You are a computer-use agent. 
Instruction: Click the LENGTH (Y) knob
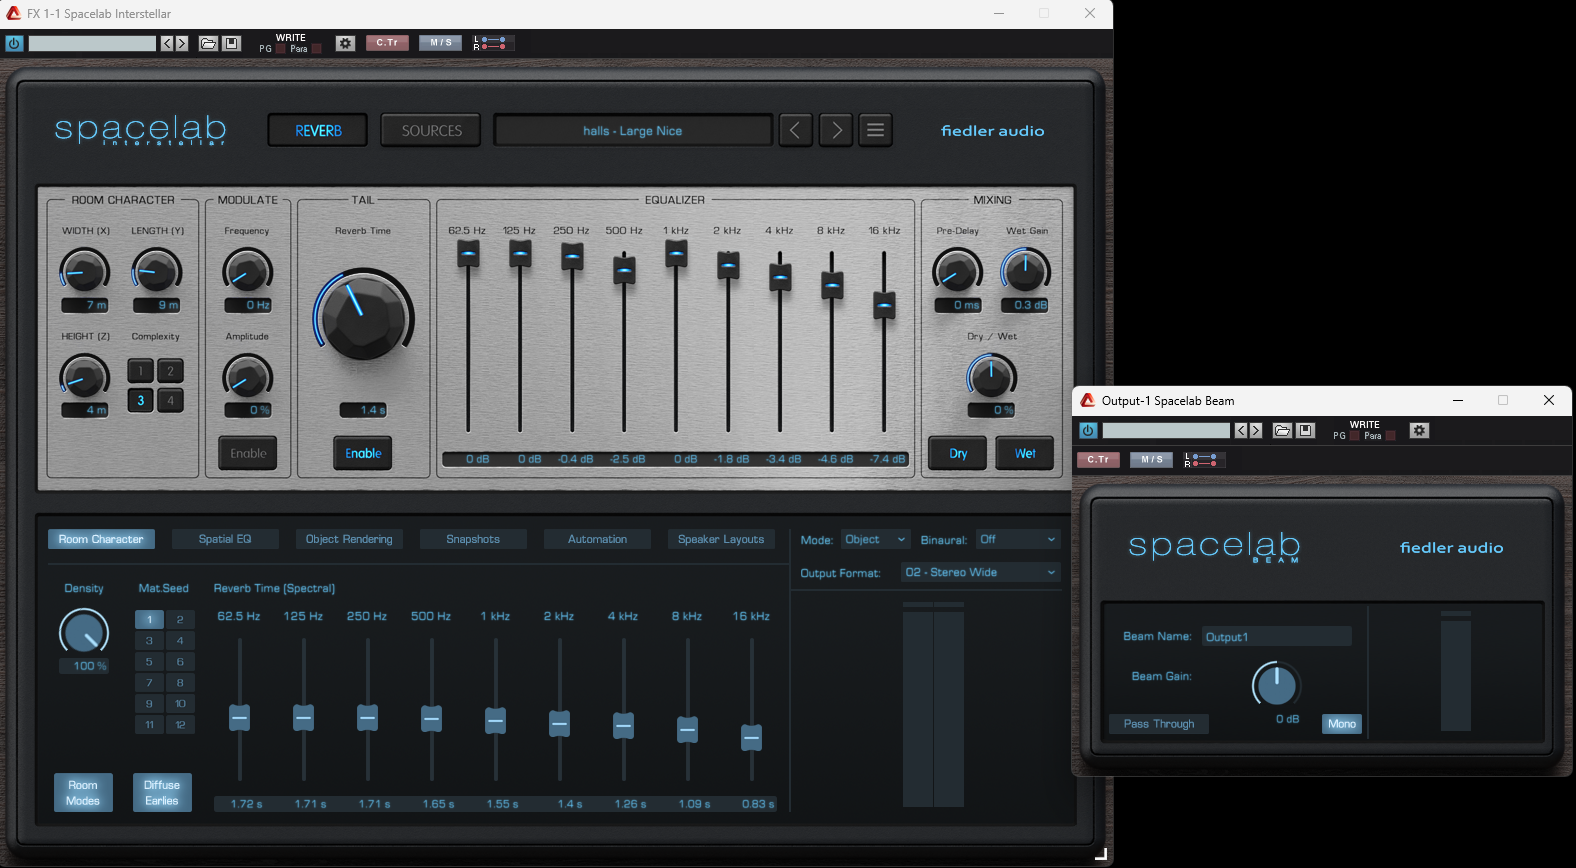[x=157, y=271]
